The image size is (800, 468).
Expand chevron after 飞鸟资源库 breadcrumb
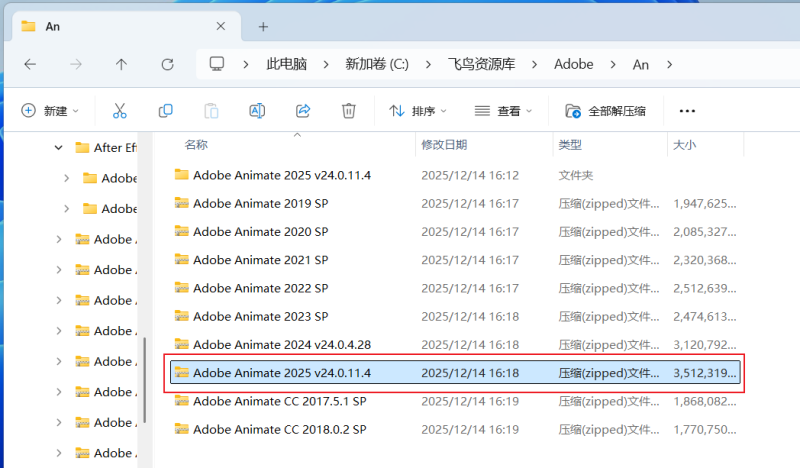click(534, 65)
